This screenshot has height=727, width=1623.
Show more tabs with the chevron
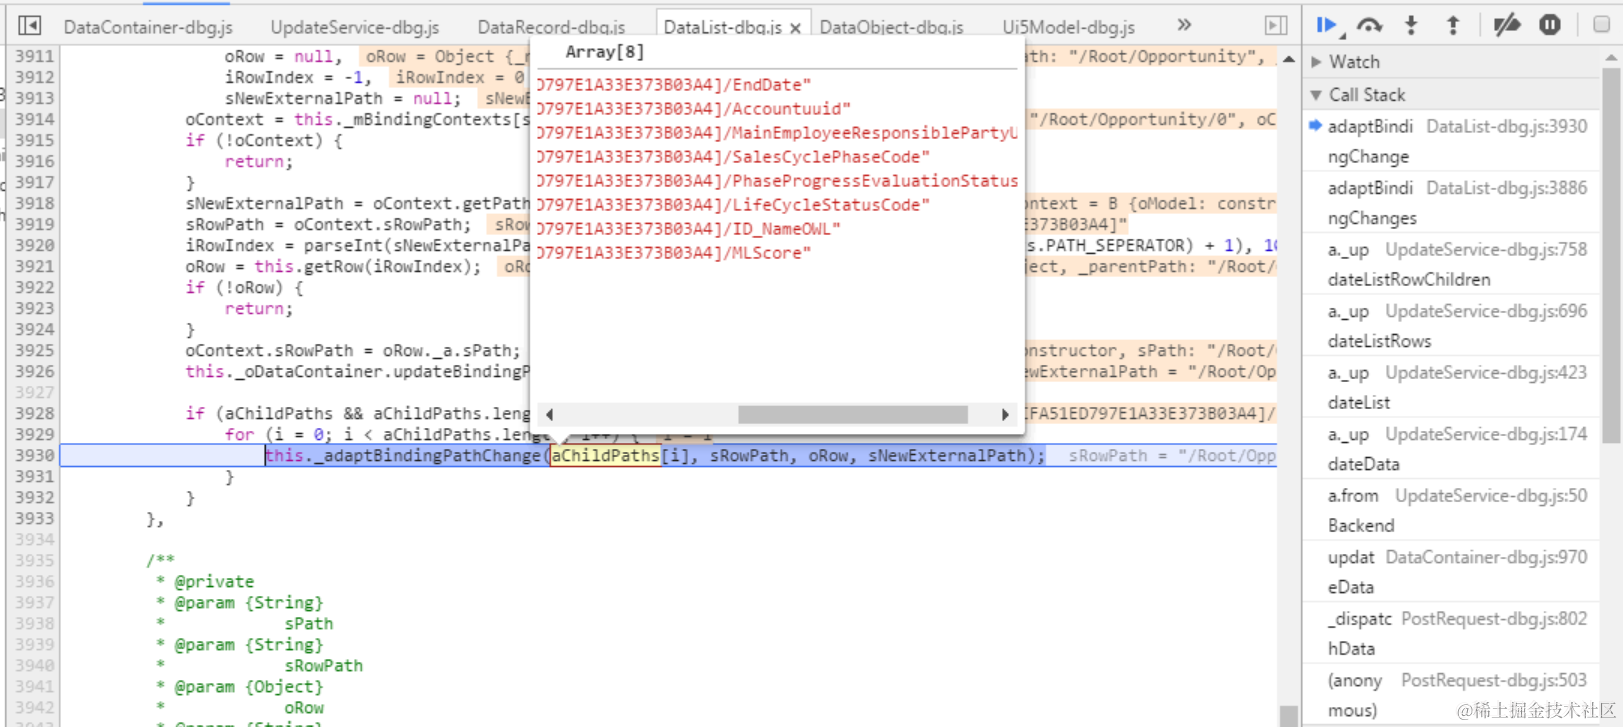click(1184, 25)
